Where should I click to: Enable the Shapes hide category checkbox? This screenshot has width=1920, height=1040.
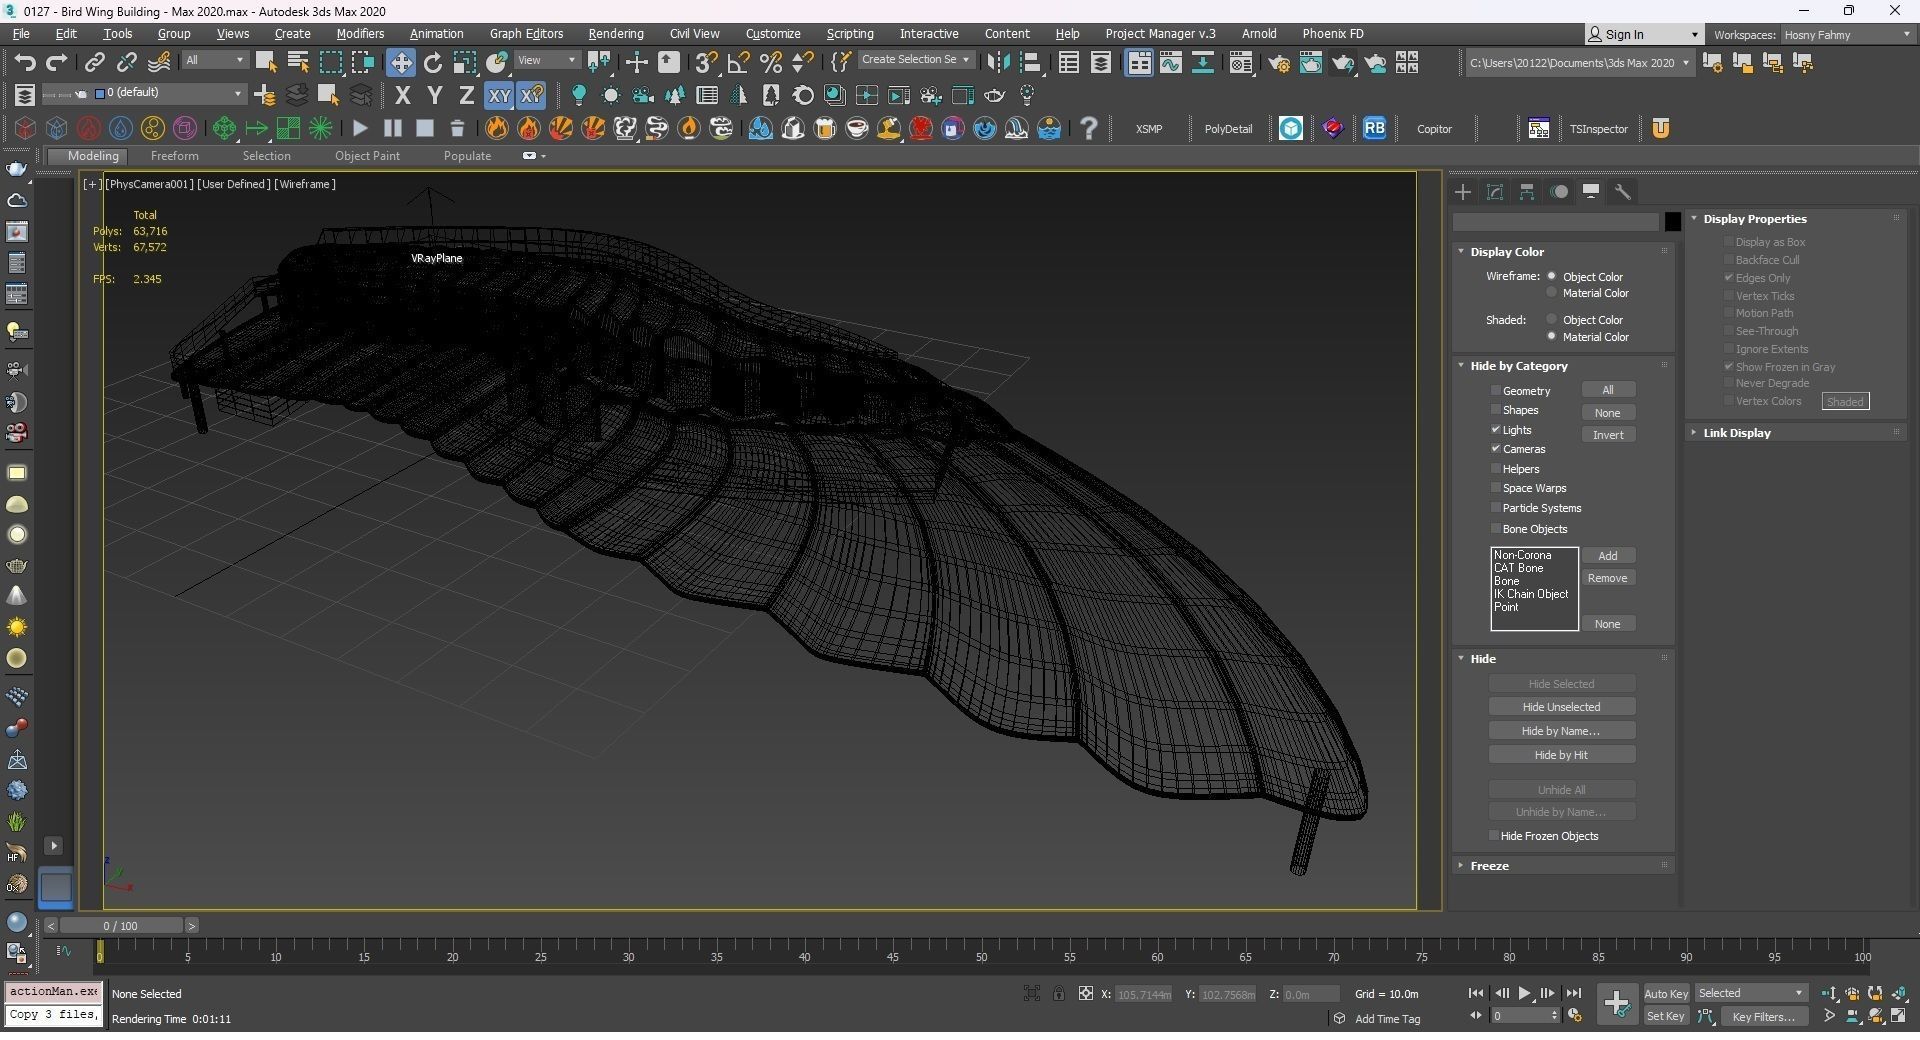1496,409
